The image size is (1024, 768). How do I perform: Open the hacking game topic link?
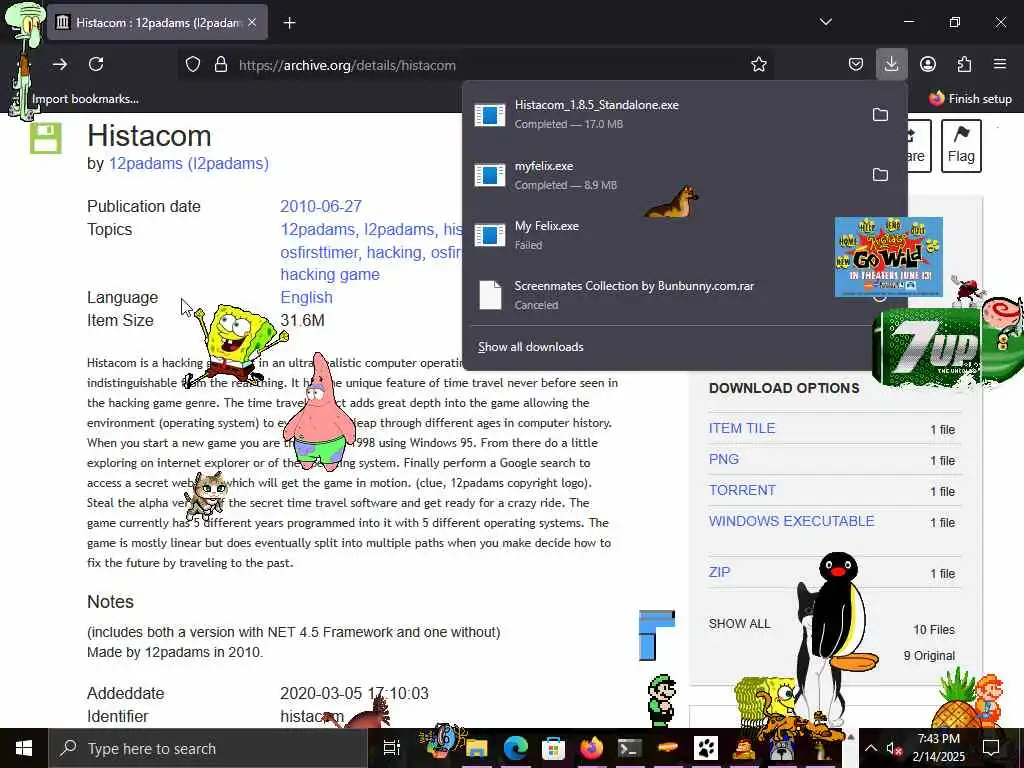[330, 274]
